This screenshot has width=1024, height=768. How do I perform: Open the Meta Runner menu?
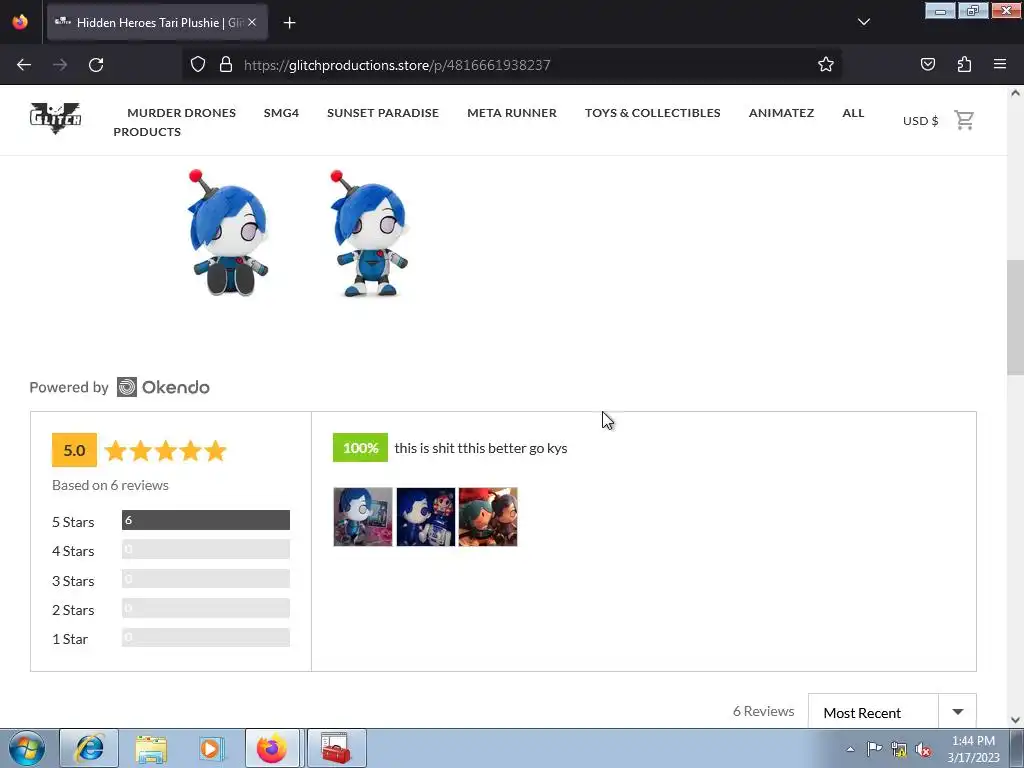(x=512, y=112)
